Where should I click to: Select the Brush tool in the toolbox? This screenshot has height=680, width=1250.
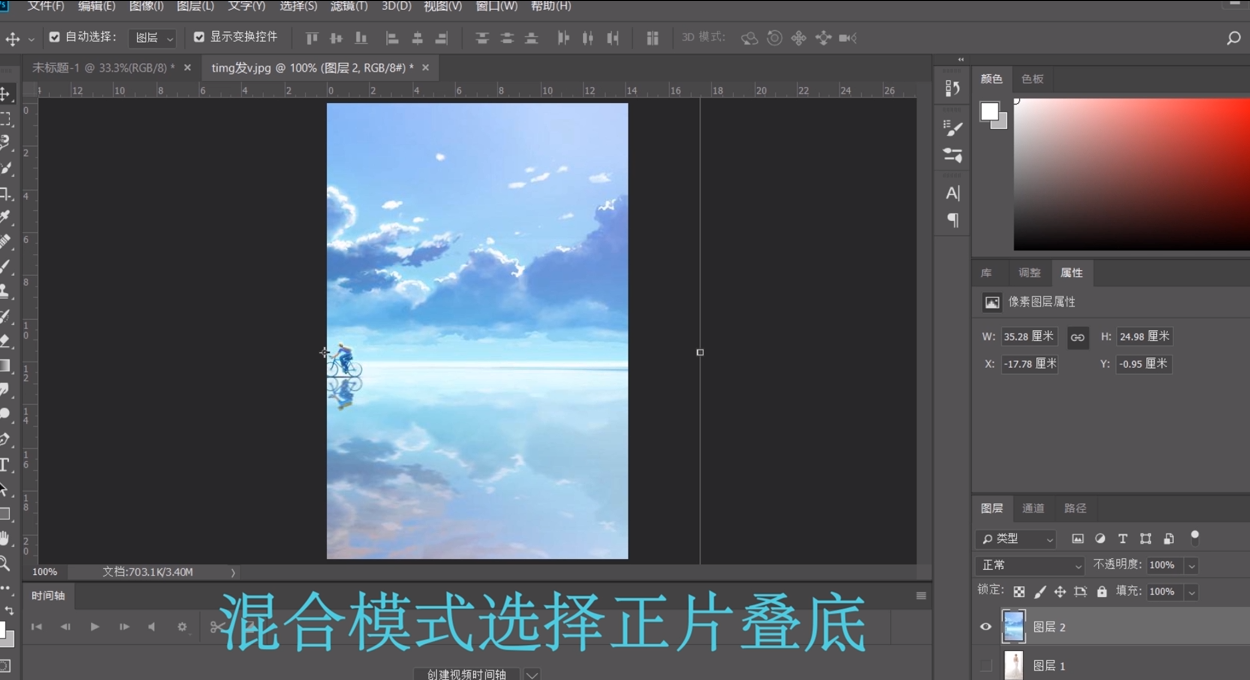click(x=6, y=267)
